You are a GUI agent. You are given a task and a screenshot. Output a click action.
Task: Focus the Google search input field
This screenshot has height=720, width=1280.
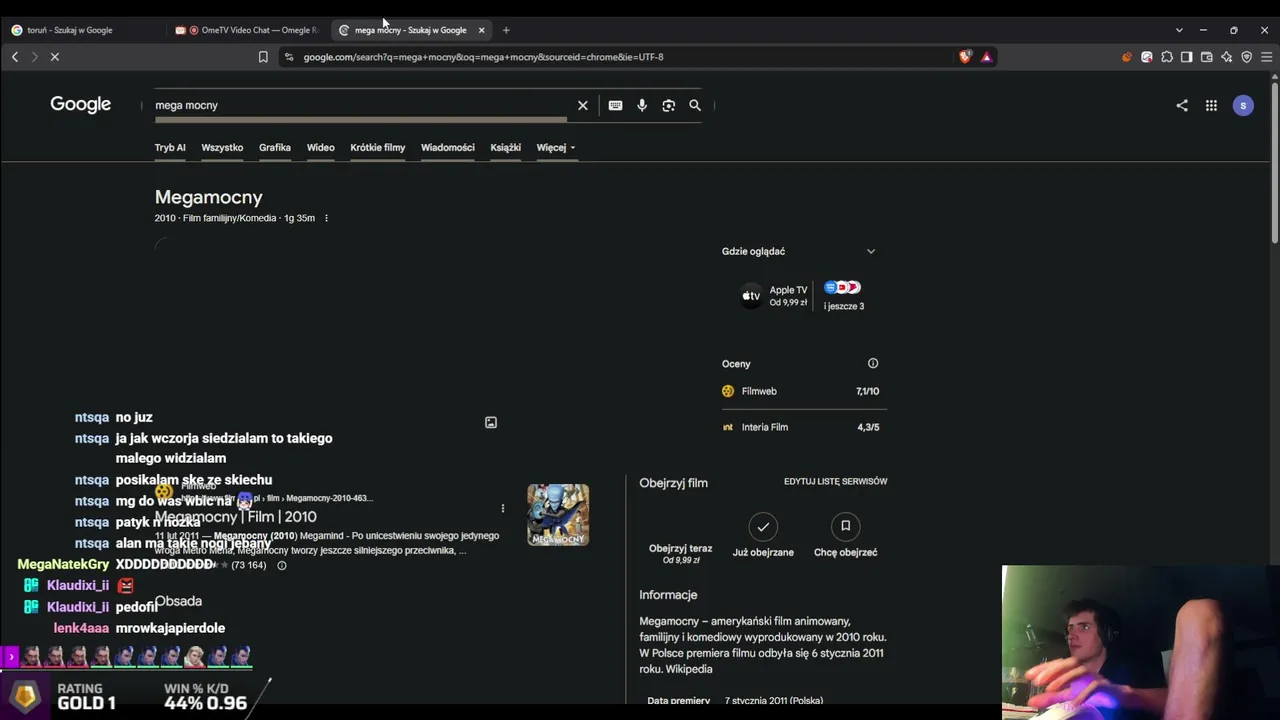point(360,105)
